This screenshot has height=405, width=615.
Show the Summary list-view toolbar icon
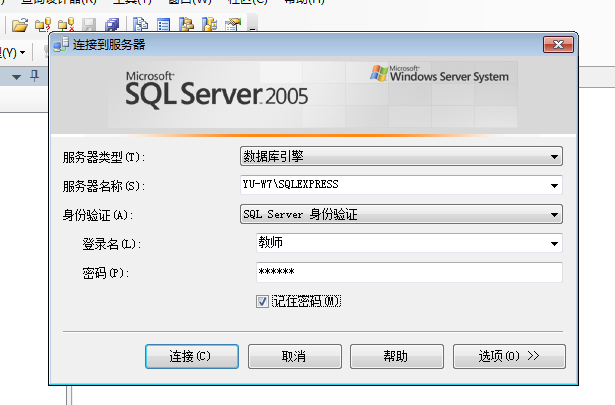click(164, 25)
